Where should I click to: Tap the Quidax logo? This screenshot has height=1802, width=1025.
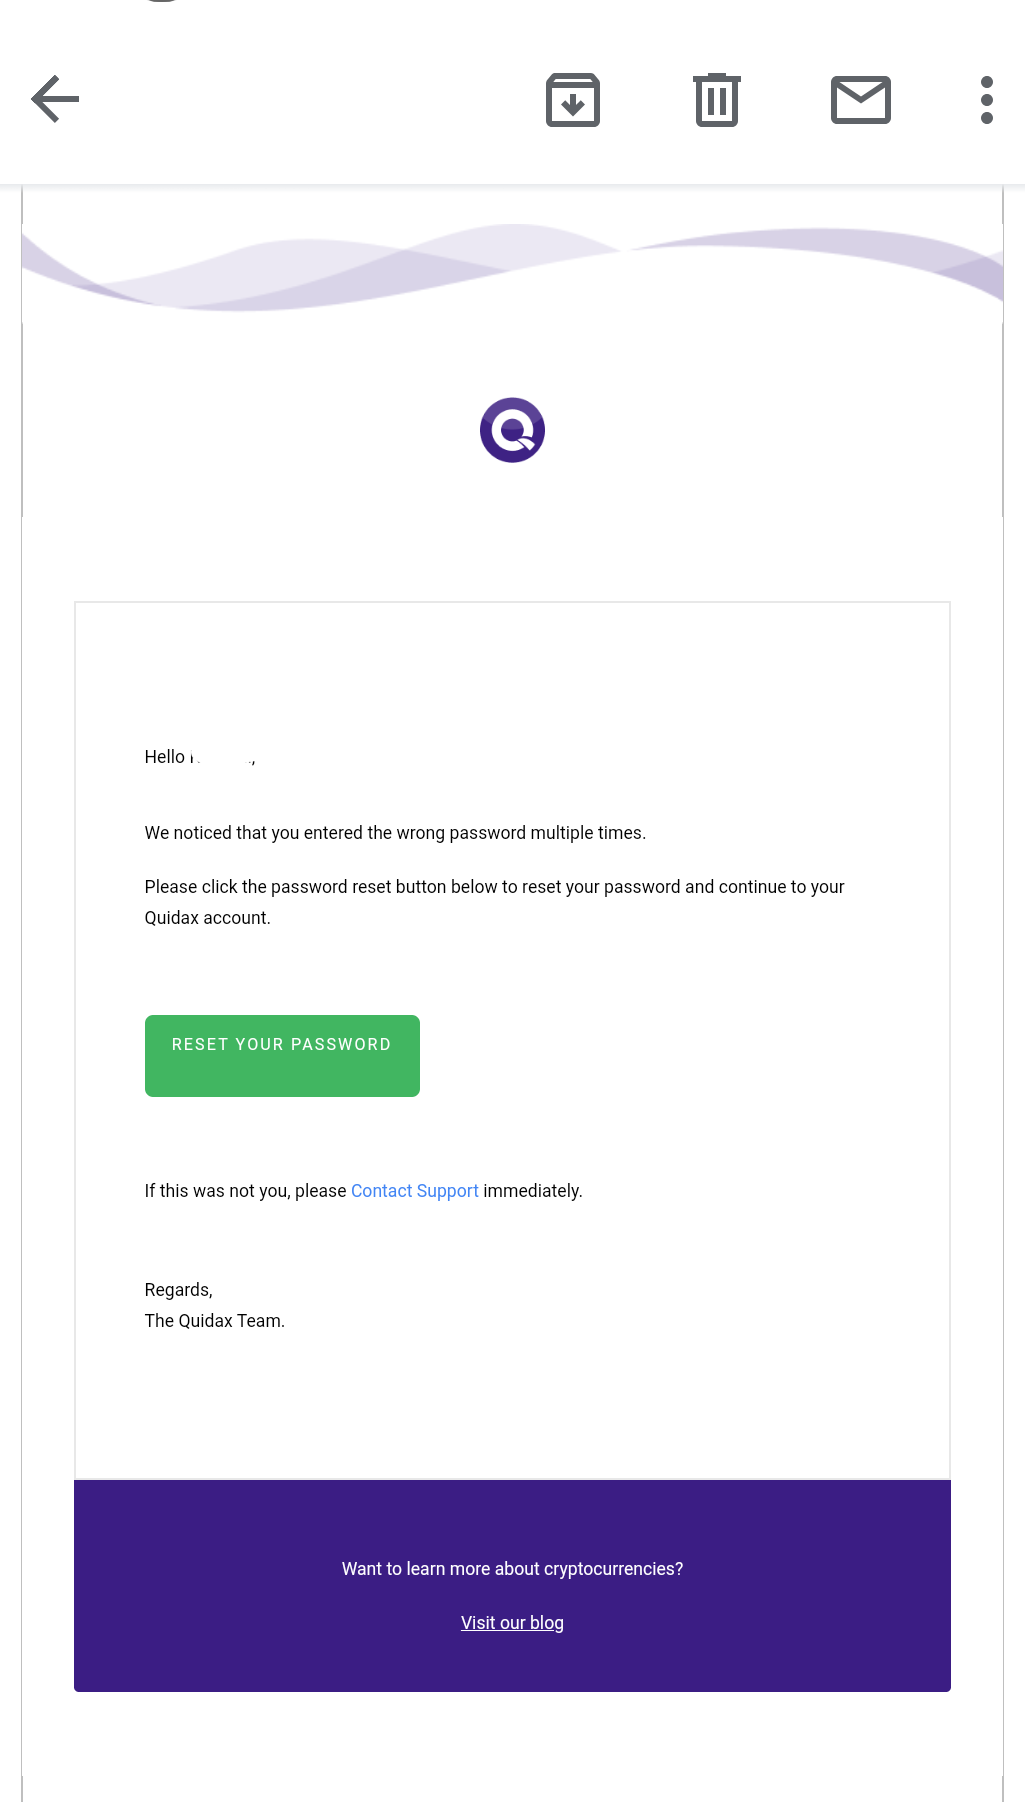pyautogui.click(x=512, y=430)
